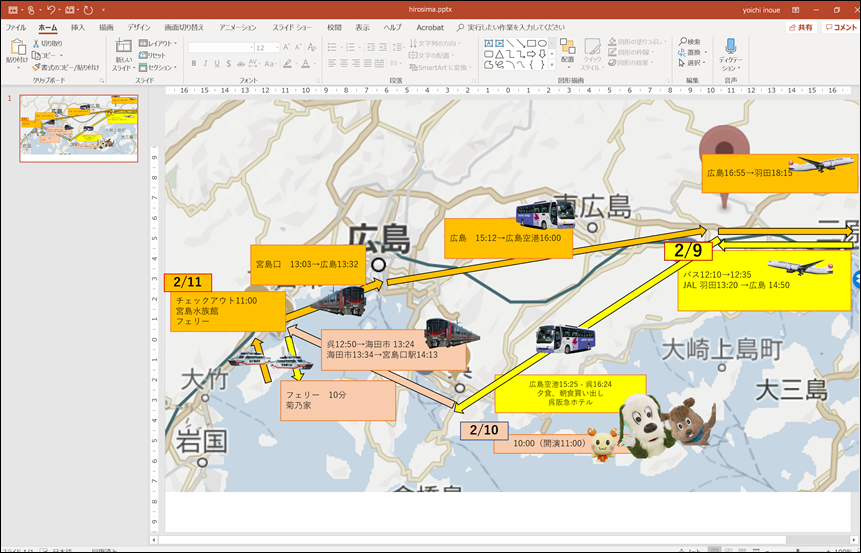Open the Font group dialog launcher

coord(320,81)
